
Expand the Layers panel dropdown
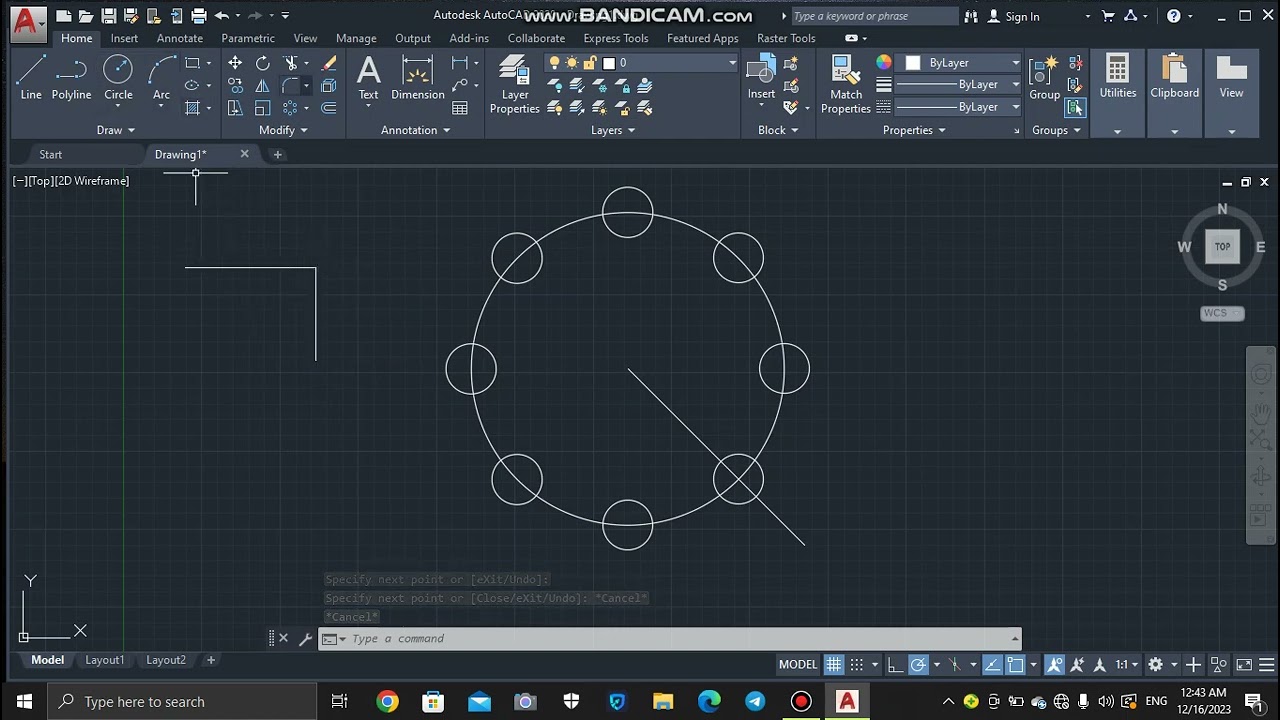(x=613, y=130)
